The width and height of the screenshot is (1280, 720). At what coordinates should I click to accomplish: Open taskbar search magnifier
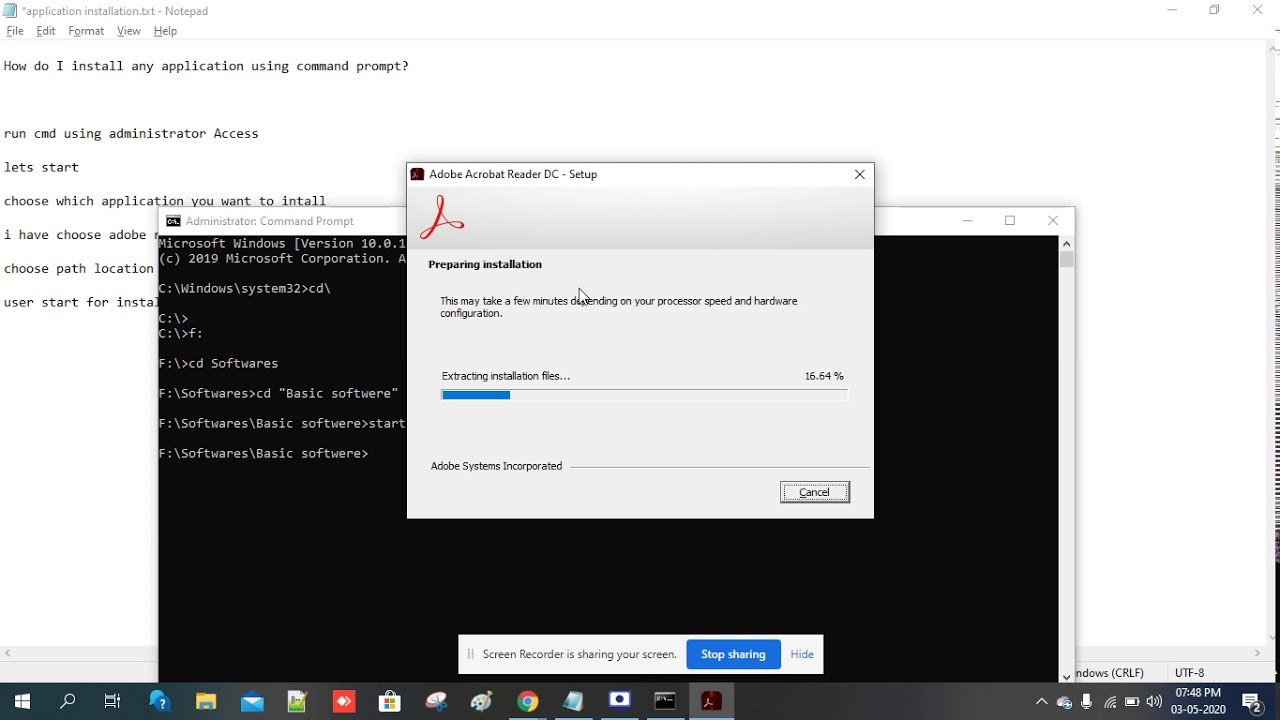point(68,701)
